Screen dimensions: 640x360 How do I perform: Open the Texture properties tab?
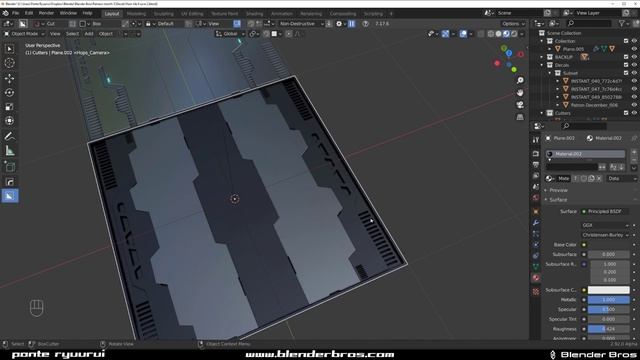click(x=536, y=291)
